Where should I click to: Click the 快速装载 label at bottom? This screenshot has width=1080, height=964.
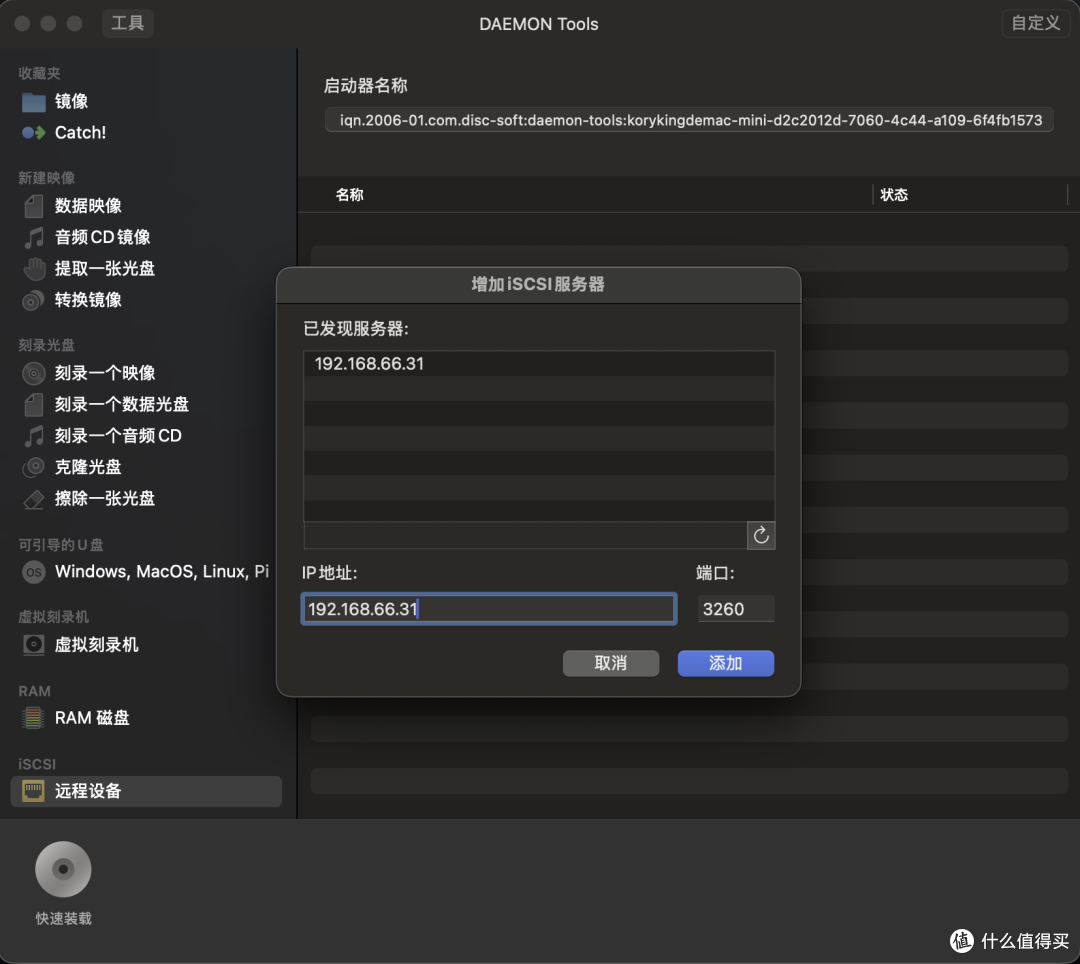pos(63,919)
